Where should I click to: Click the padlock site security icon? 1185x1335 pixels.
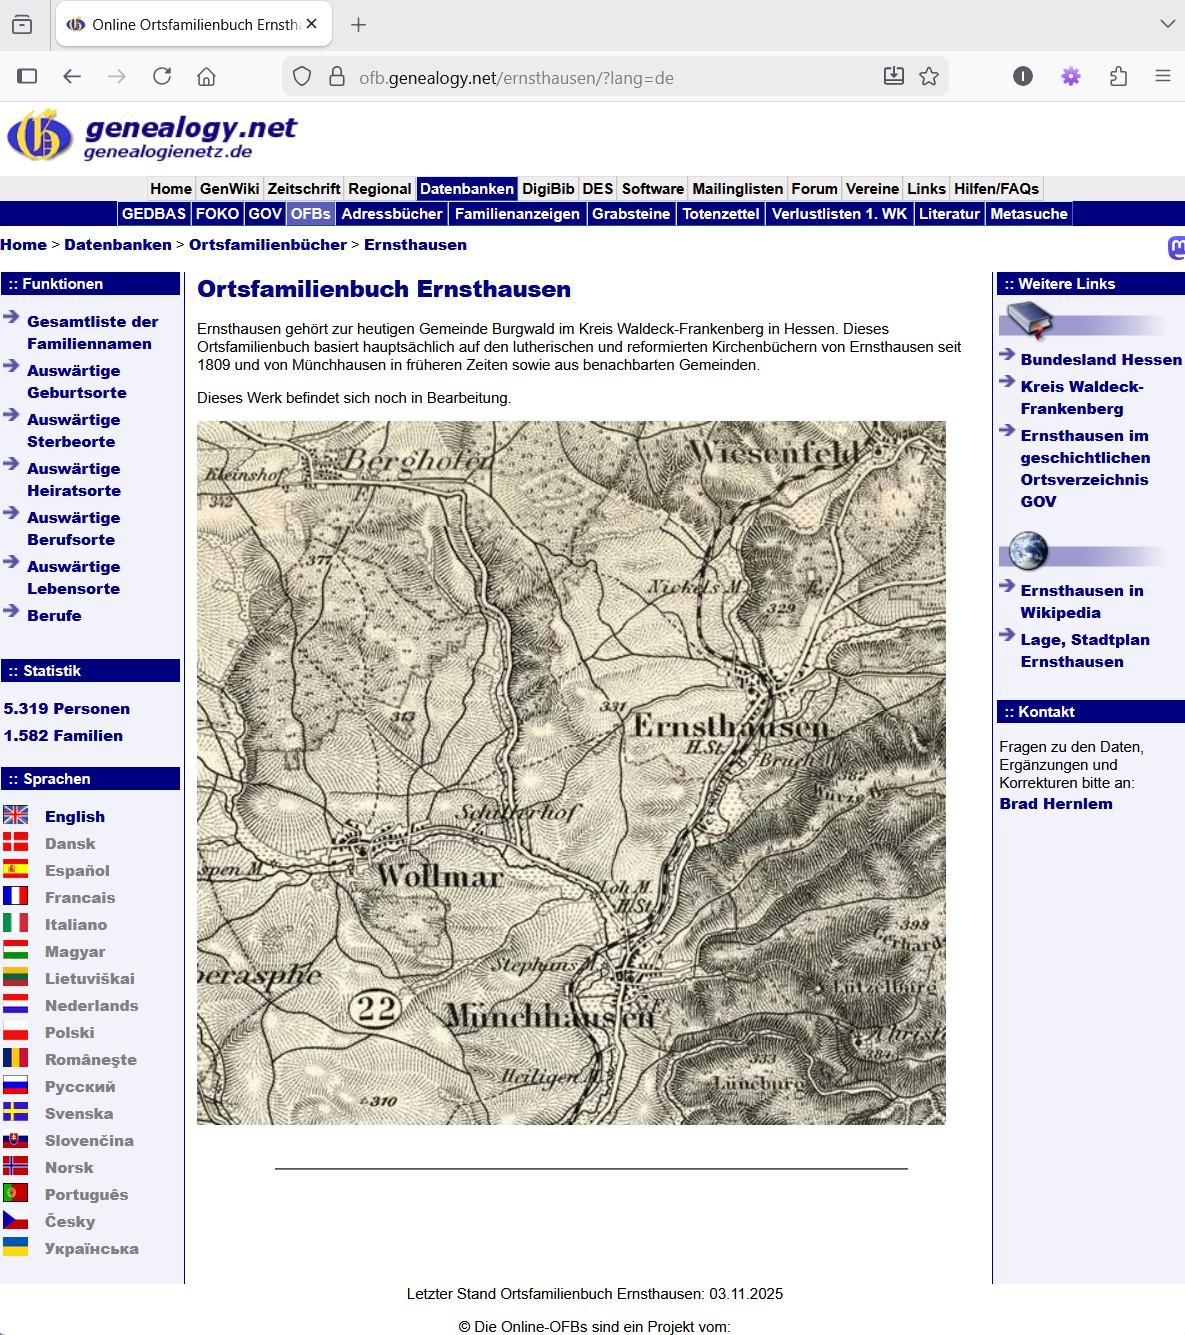[337, 77]
